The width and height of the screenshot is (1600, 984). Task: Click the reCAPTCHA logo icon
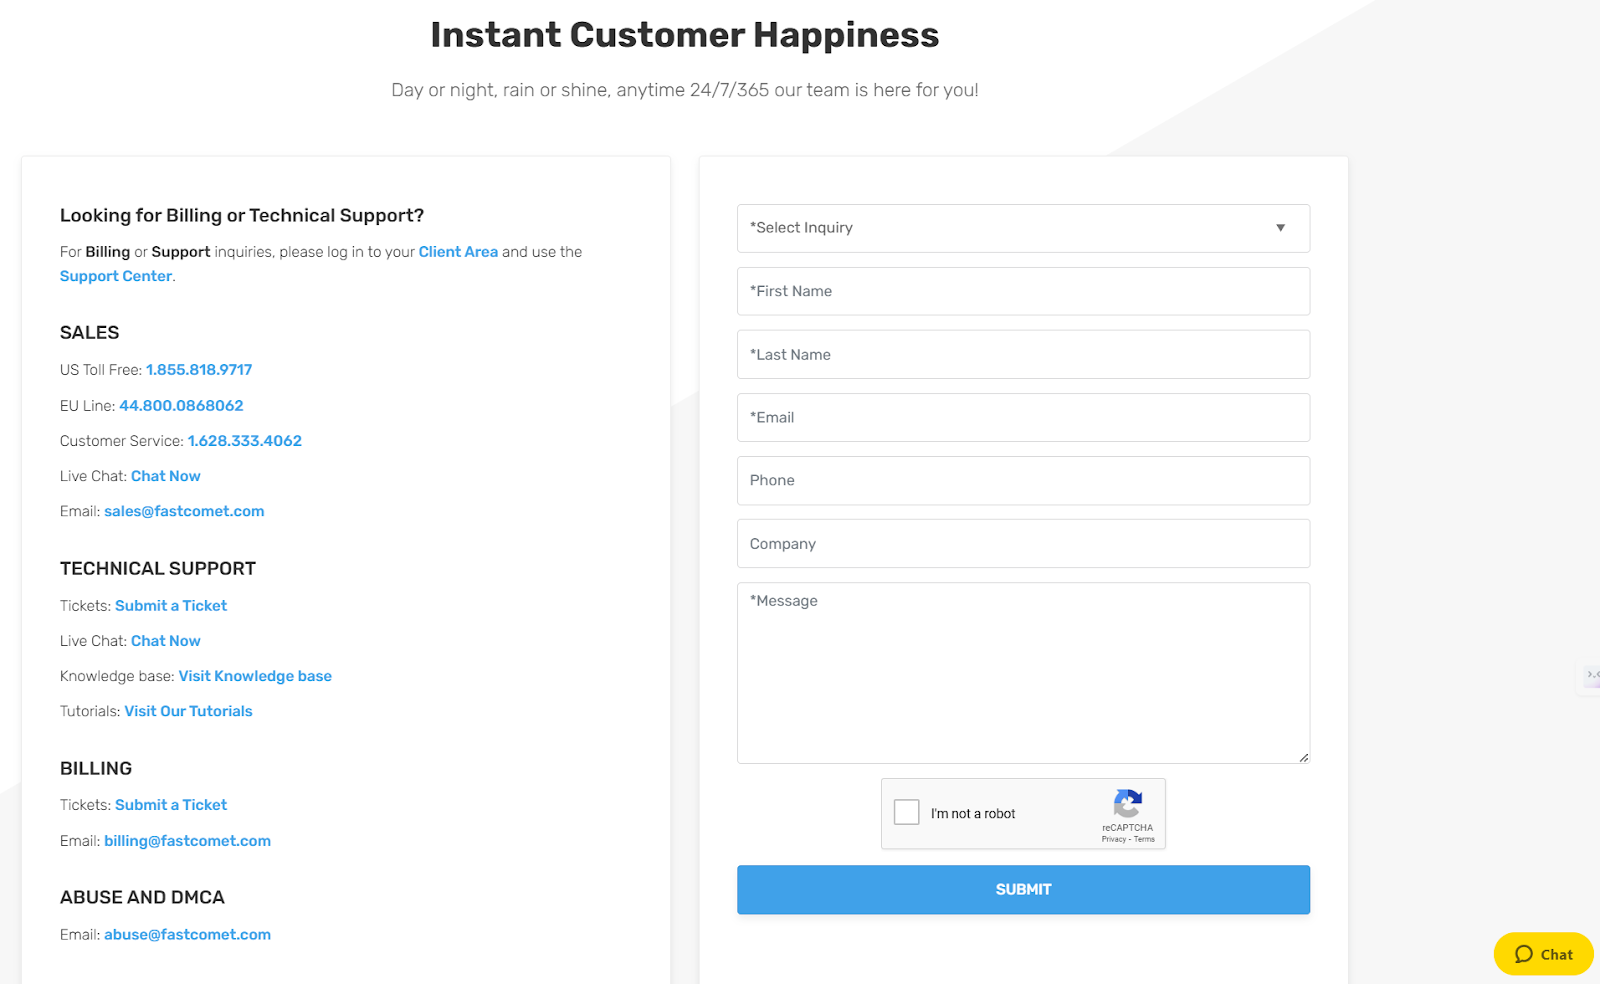[x=1128, y=804]
